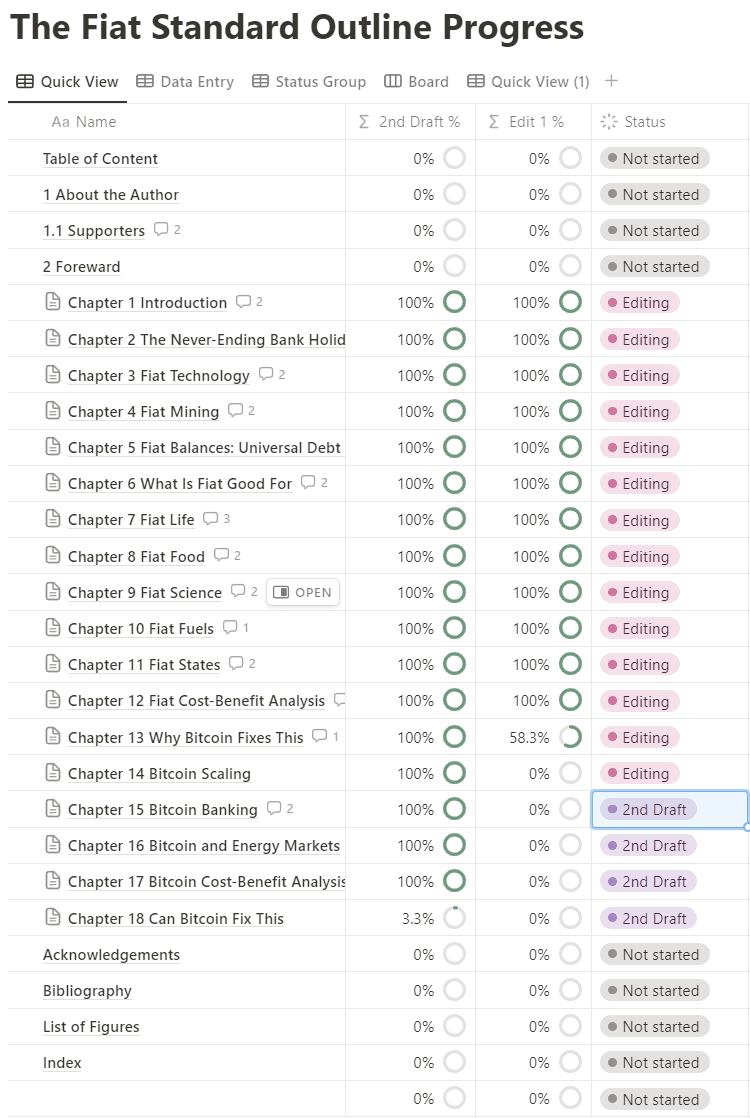Open the Chapter 18 Can Bitcoin Fix This page
The width and height of the screenshot is (750, 1119).
coord(176,918)
